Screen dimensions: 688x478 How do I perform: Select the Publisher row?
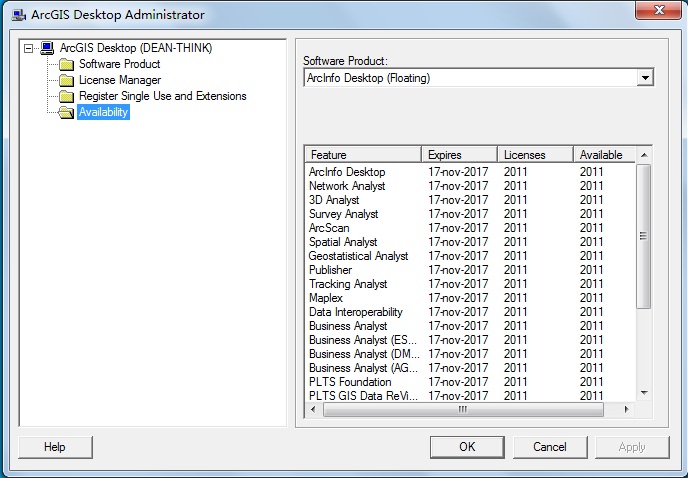click(470, 270)
